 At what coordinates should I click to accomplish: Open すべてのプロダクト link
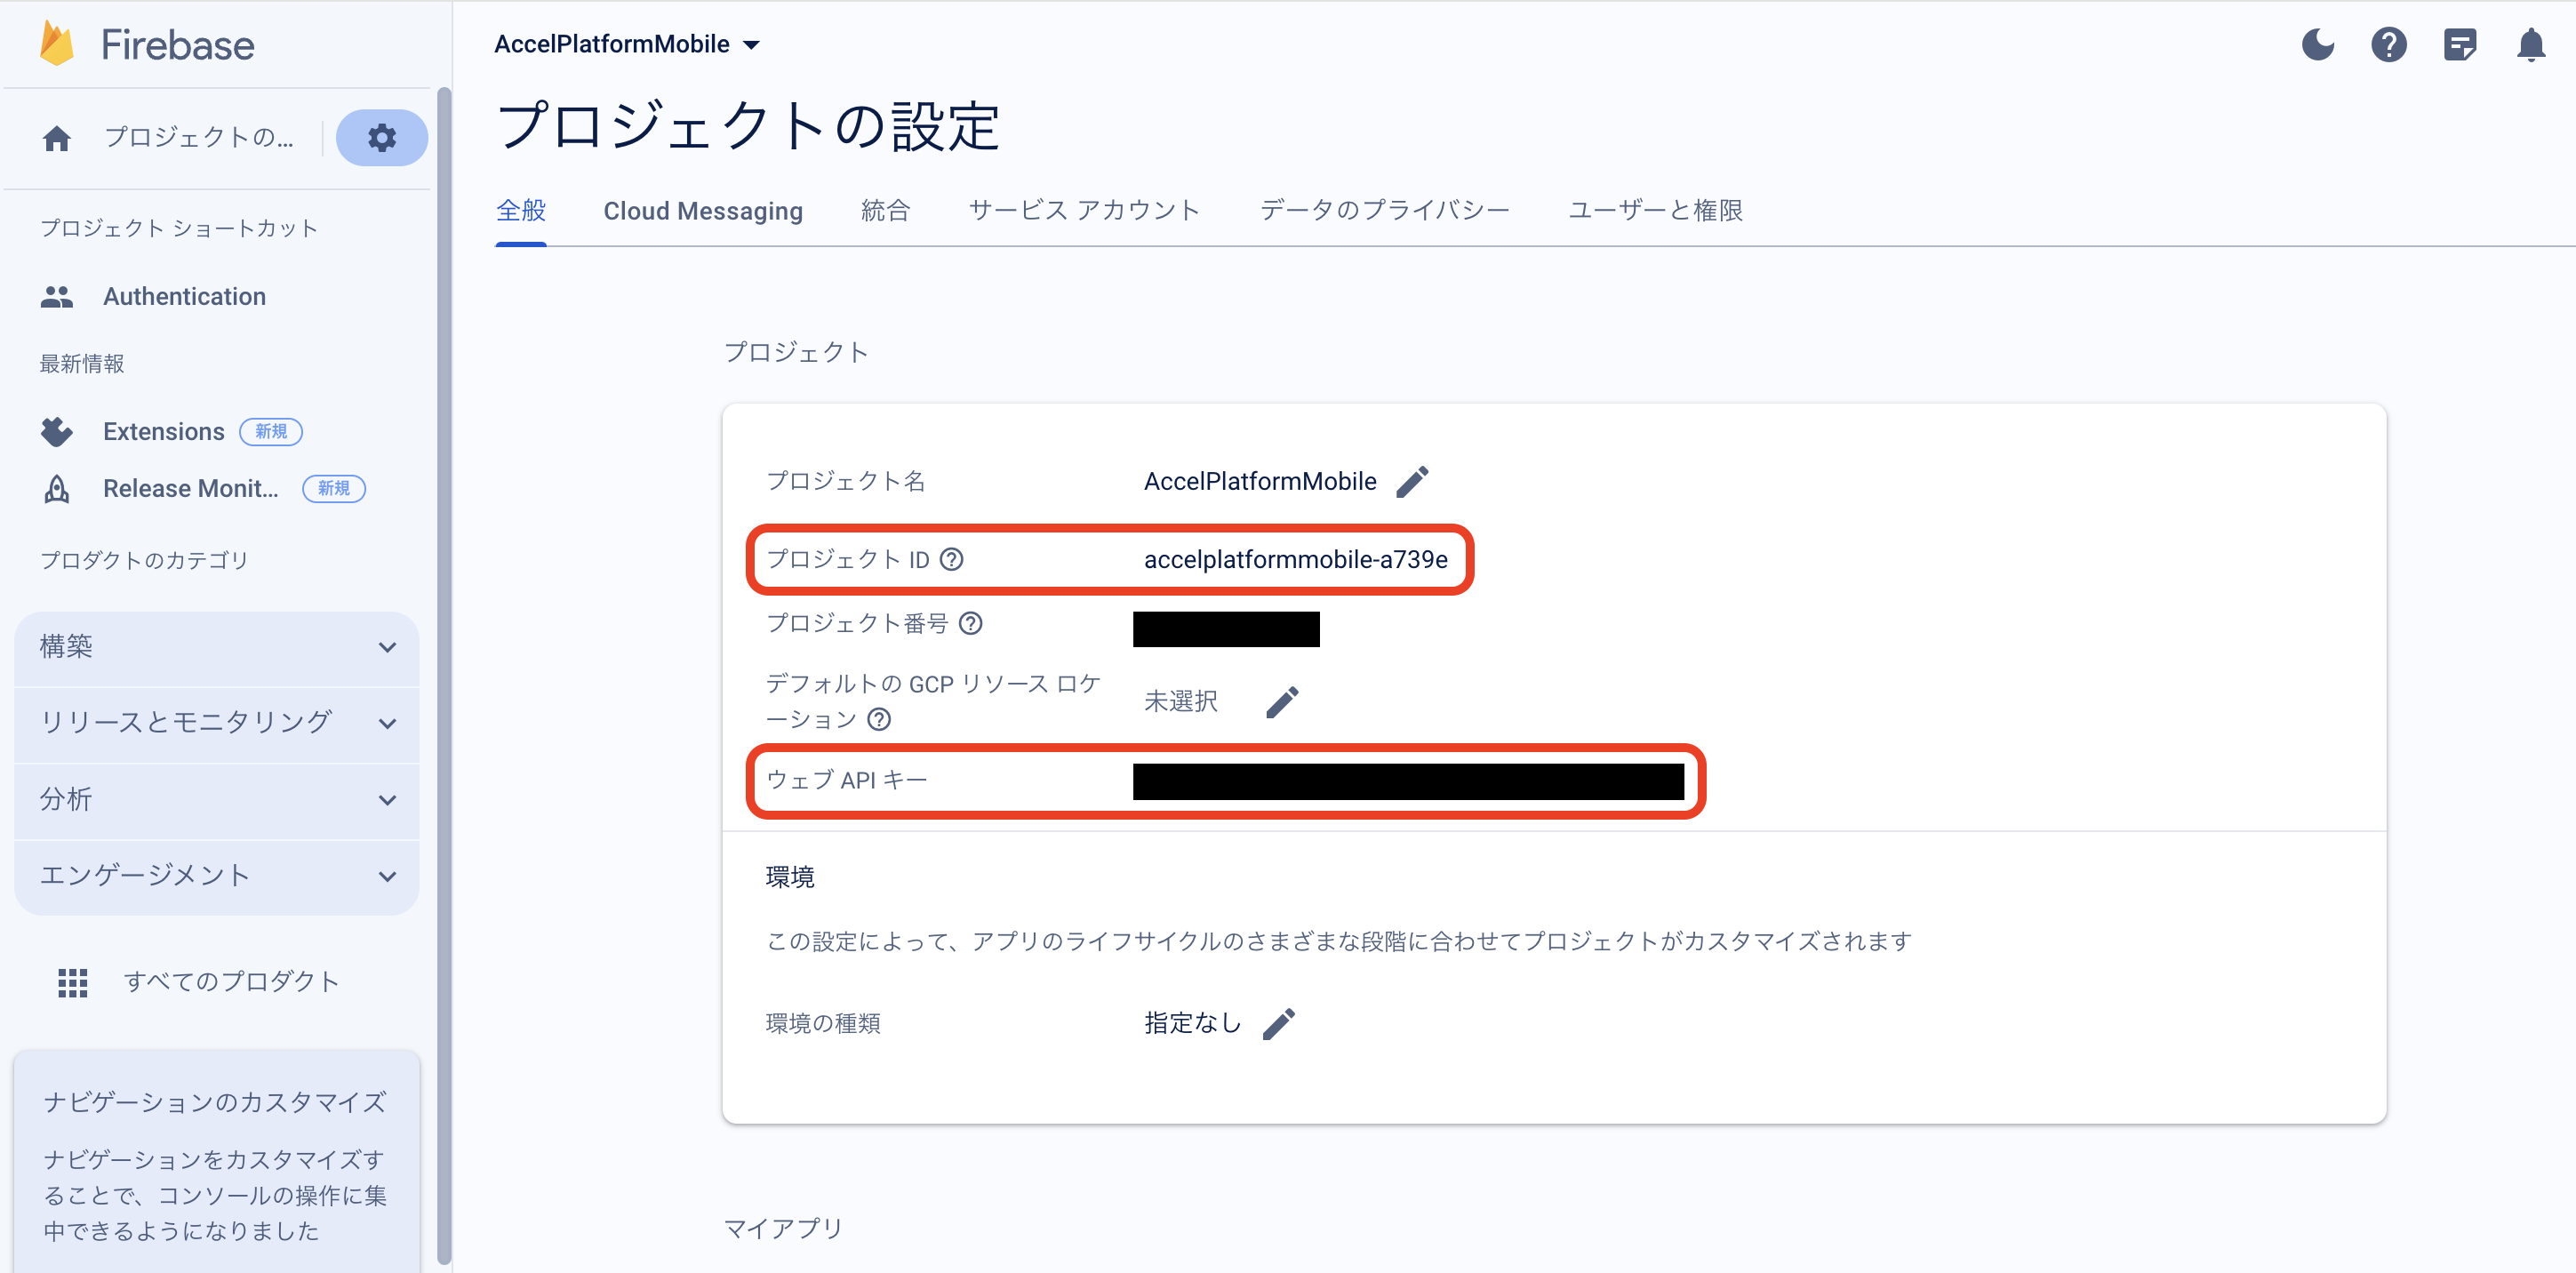click(231, 981)
